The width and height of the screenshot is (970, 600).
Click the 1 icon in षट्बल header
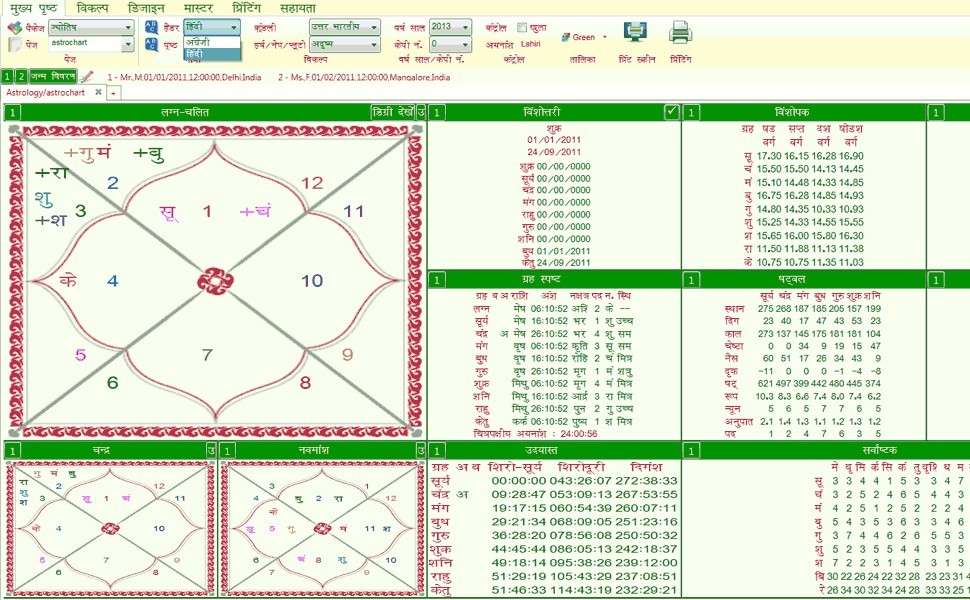click(691, 280)
